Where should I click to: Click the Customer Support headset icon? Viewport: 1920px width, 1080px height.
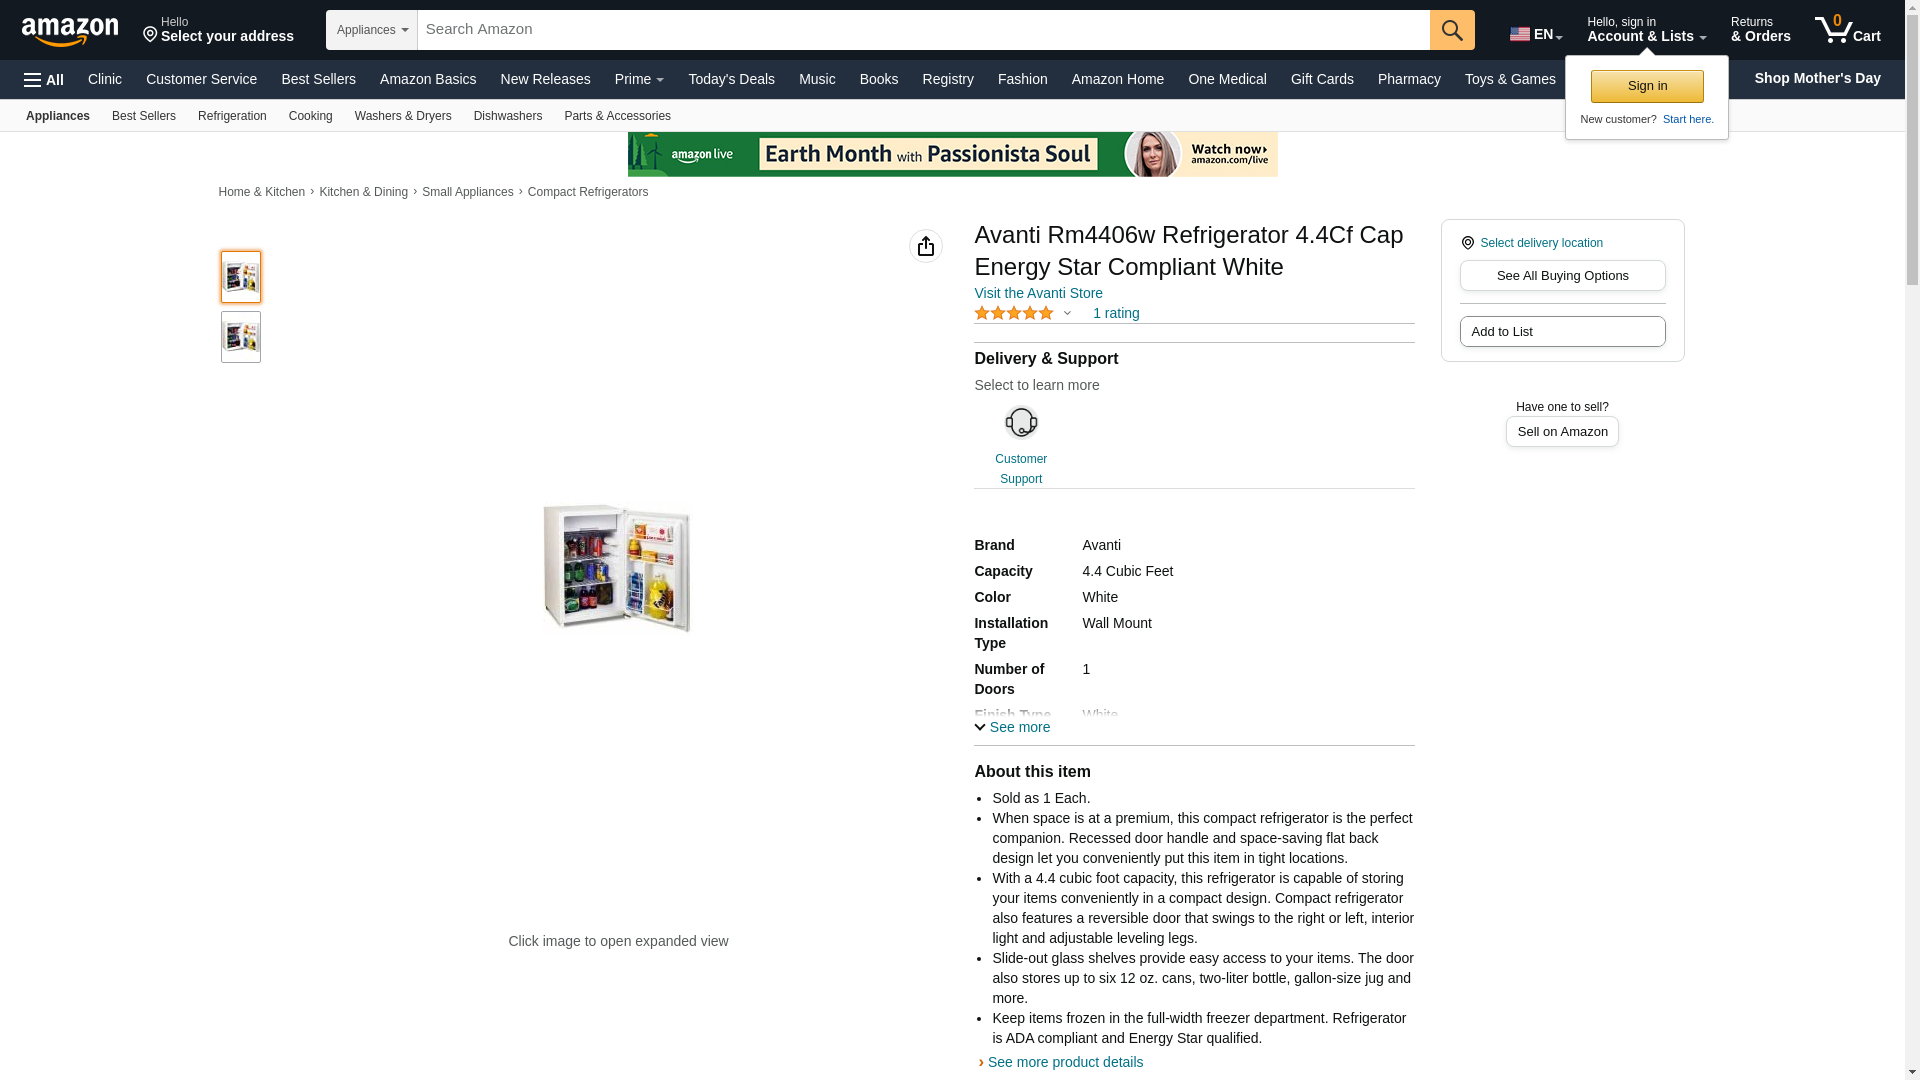coord(1021,422)
